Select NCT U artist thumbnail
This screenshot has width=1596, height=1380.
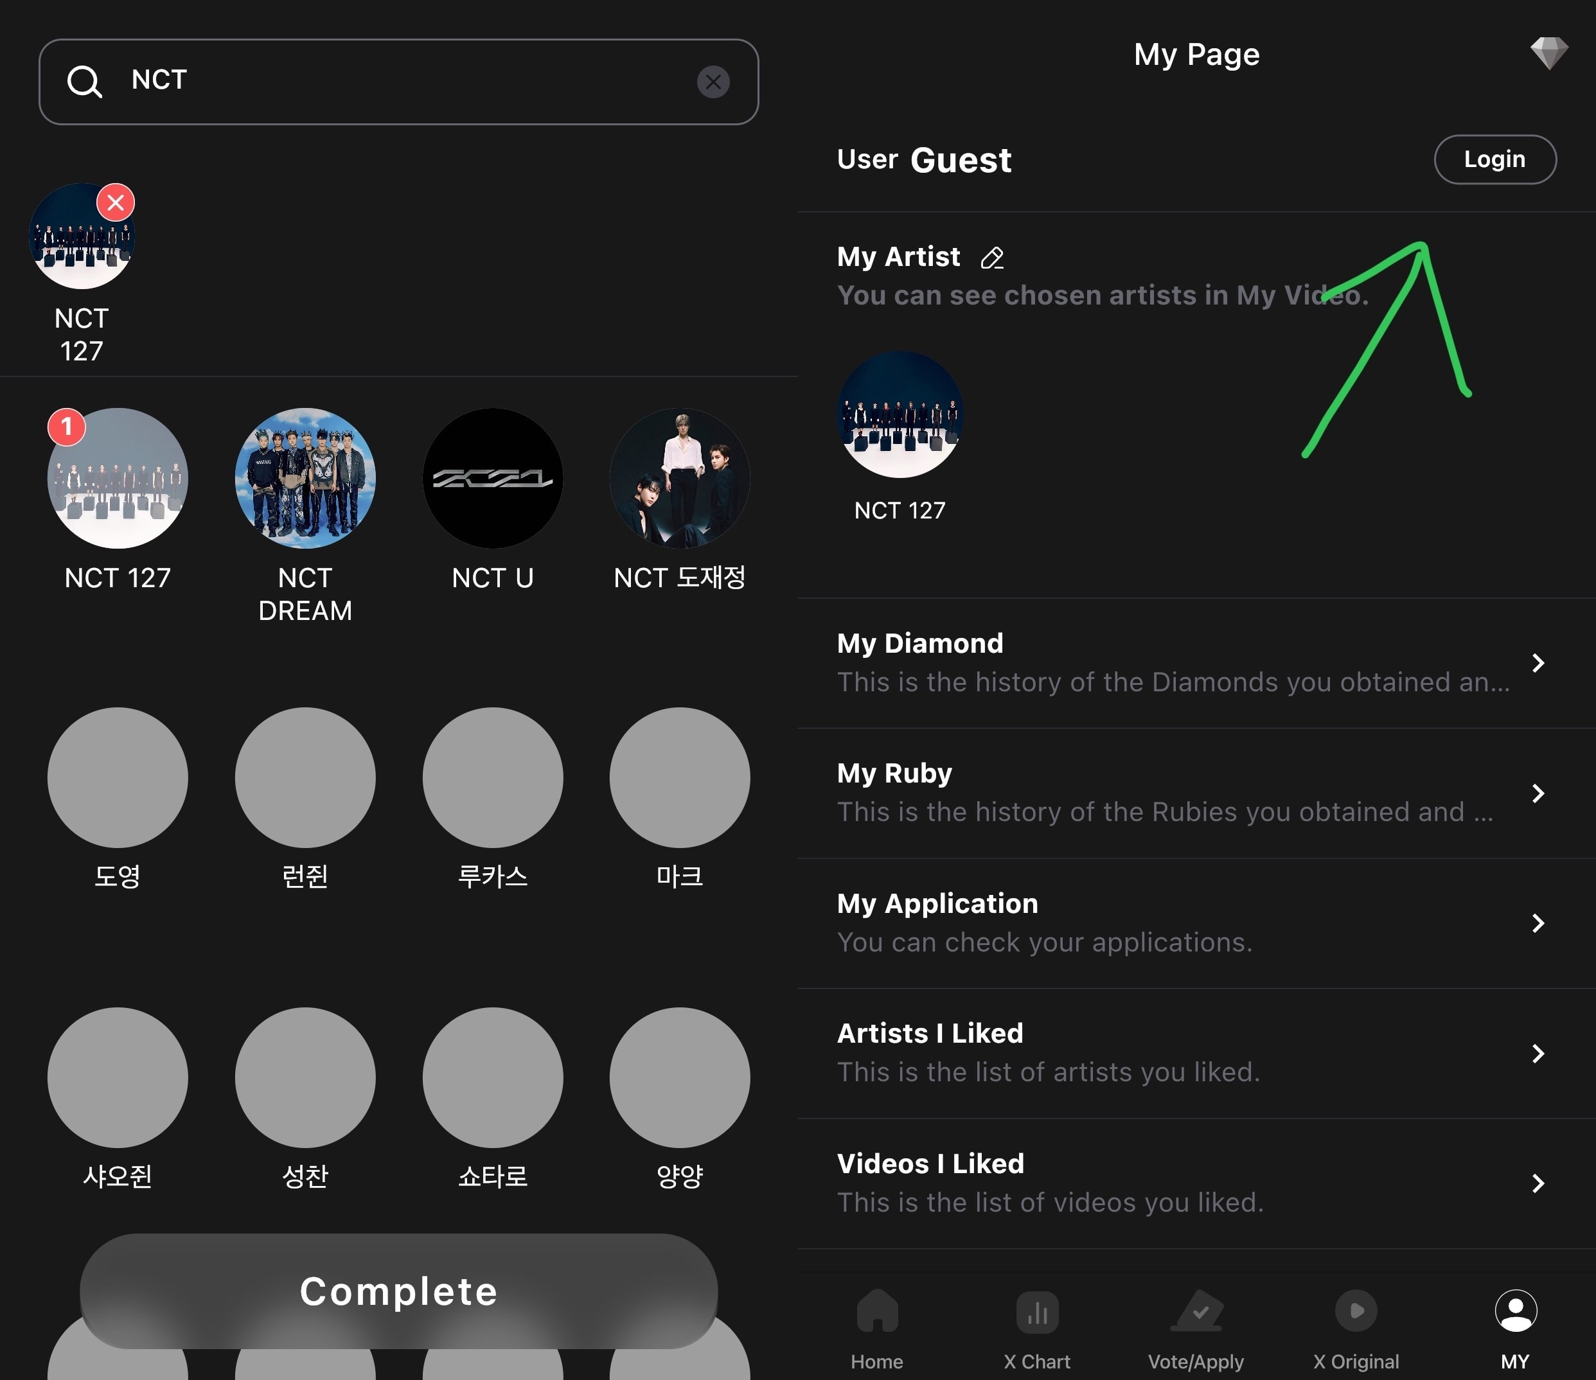[x=493, y=478]
